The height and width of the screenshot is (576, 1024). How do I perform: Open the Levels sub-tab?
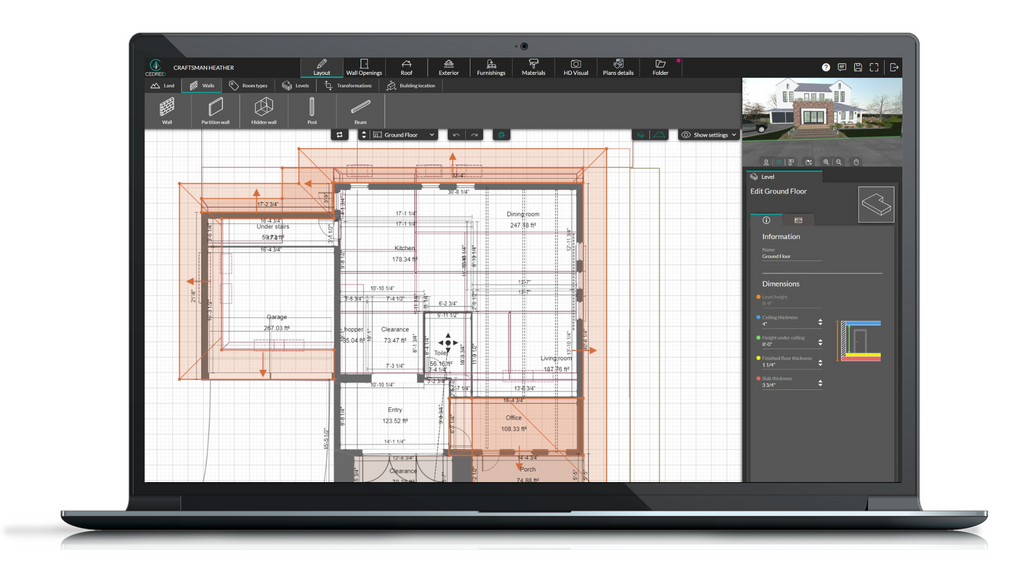click(295, 86)
